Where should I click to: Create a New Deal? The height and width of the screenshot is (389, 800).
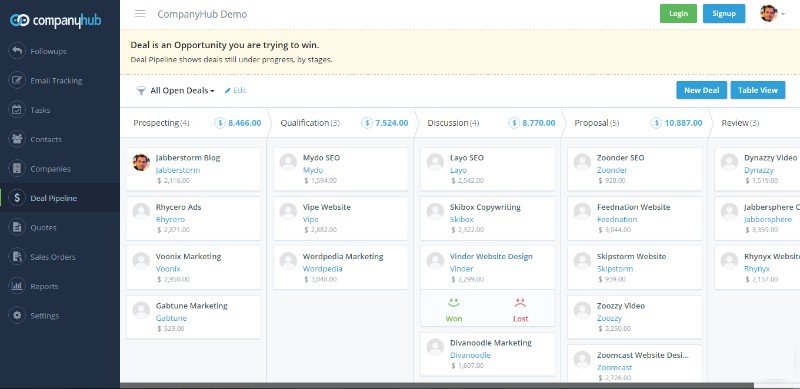point(702,90)
